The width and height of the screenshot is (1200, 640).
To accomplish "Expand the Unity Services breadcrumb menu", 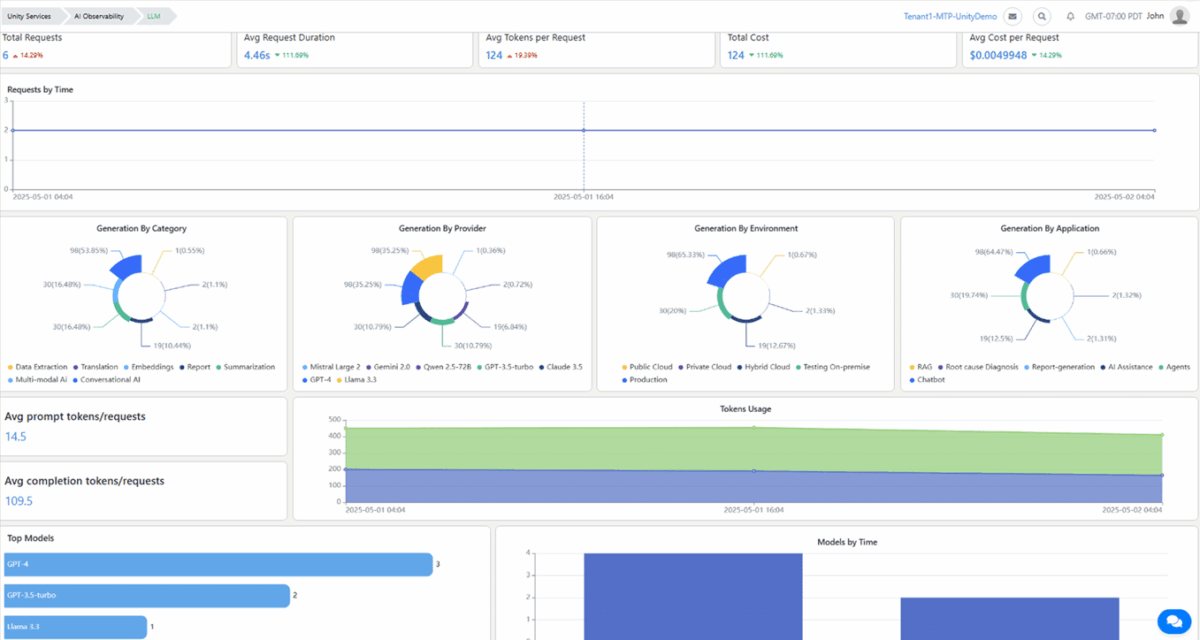I will tap(30, 16).
